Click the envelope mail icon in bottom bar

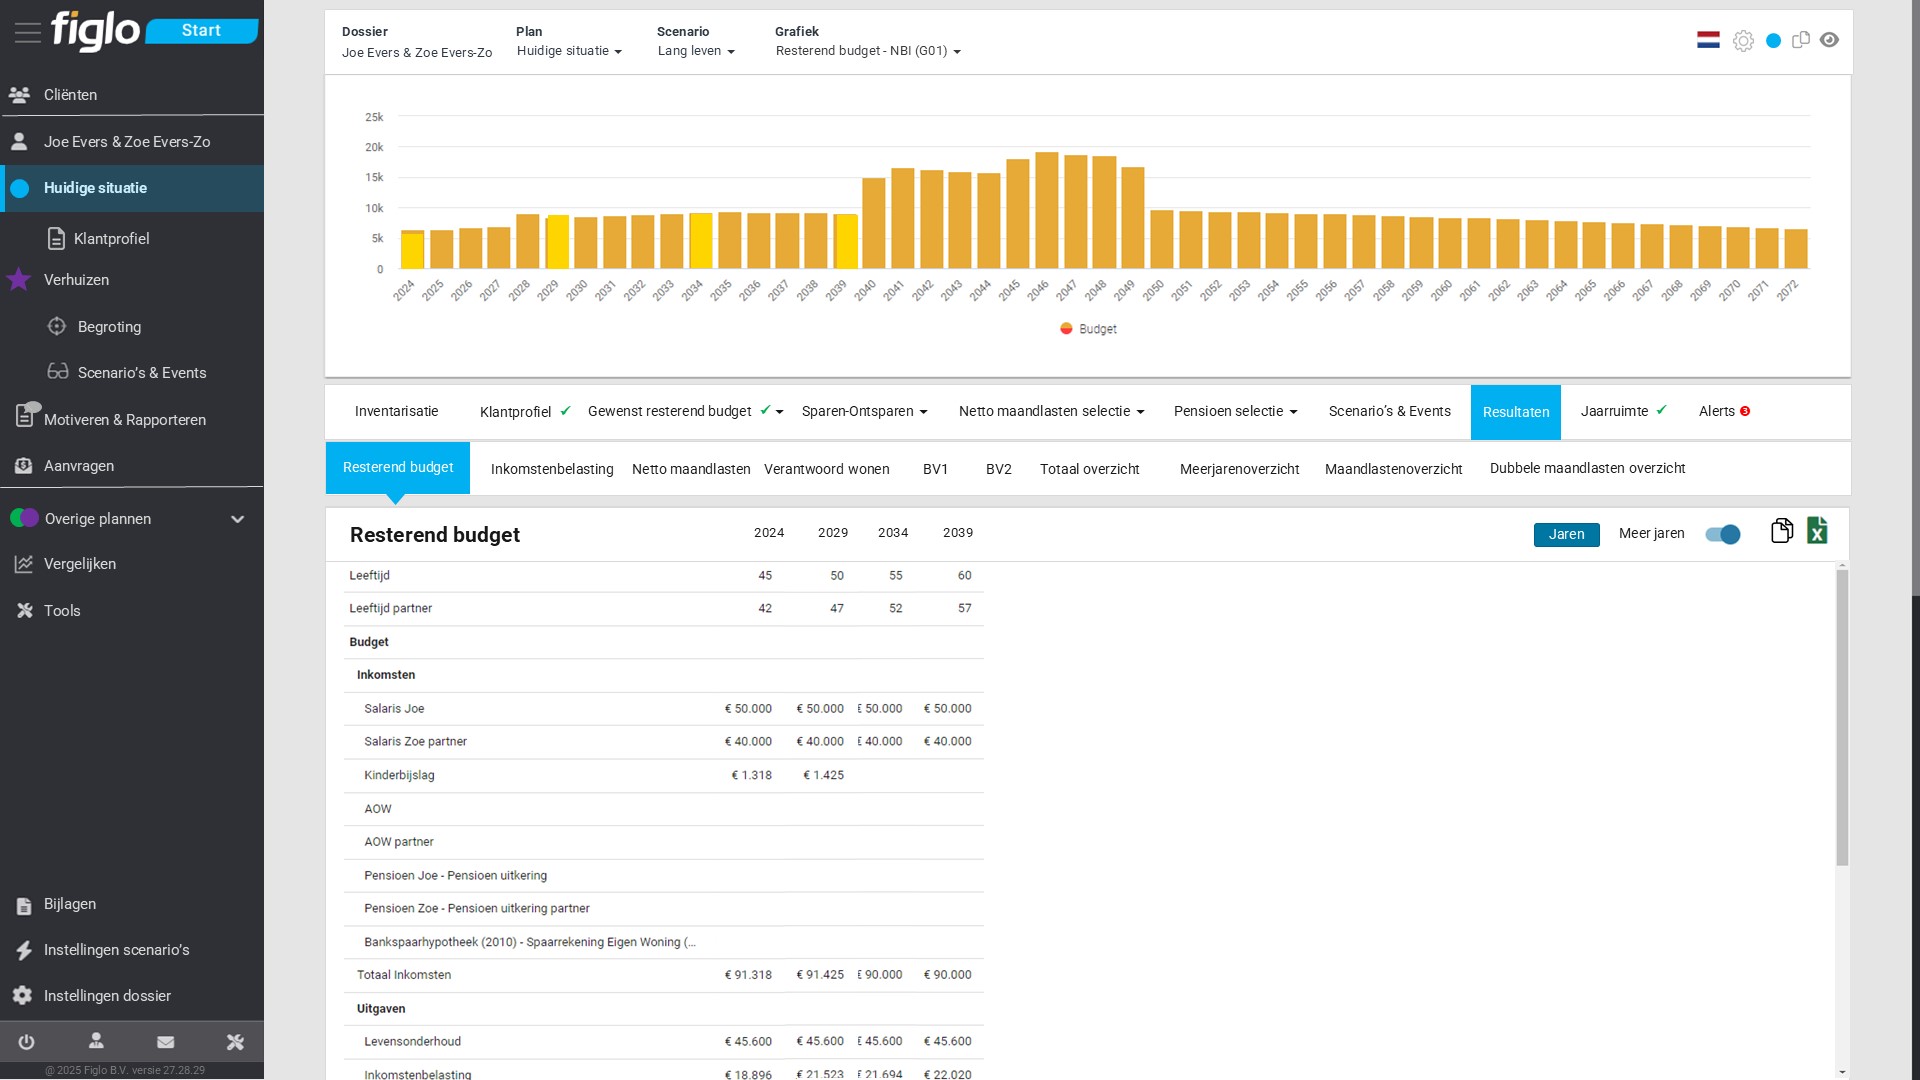(166, 1042)
